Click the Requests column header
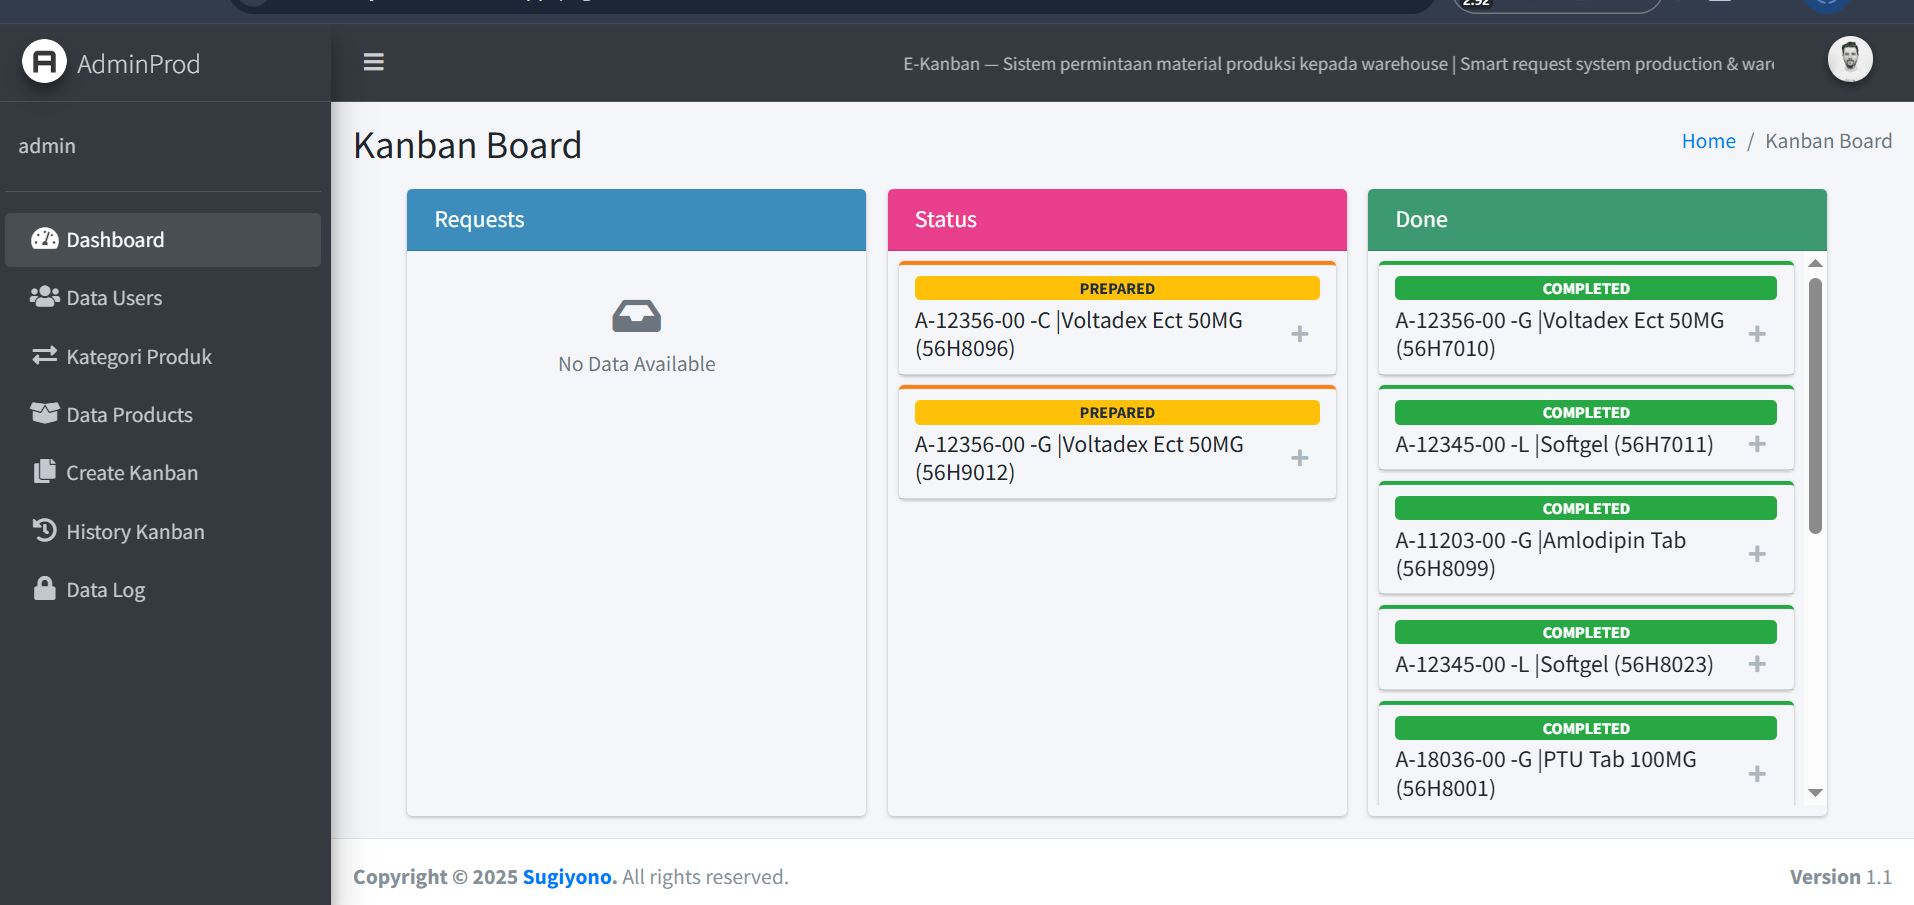The height and width of the screenshot is (905, 1914). pos(636,220)
